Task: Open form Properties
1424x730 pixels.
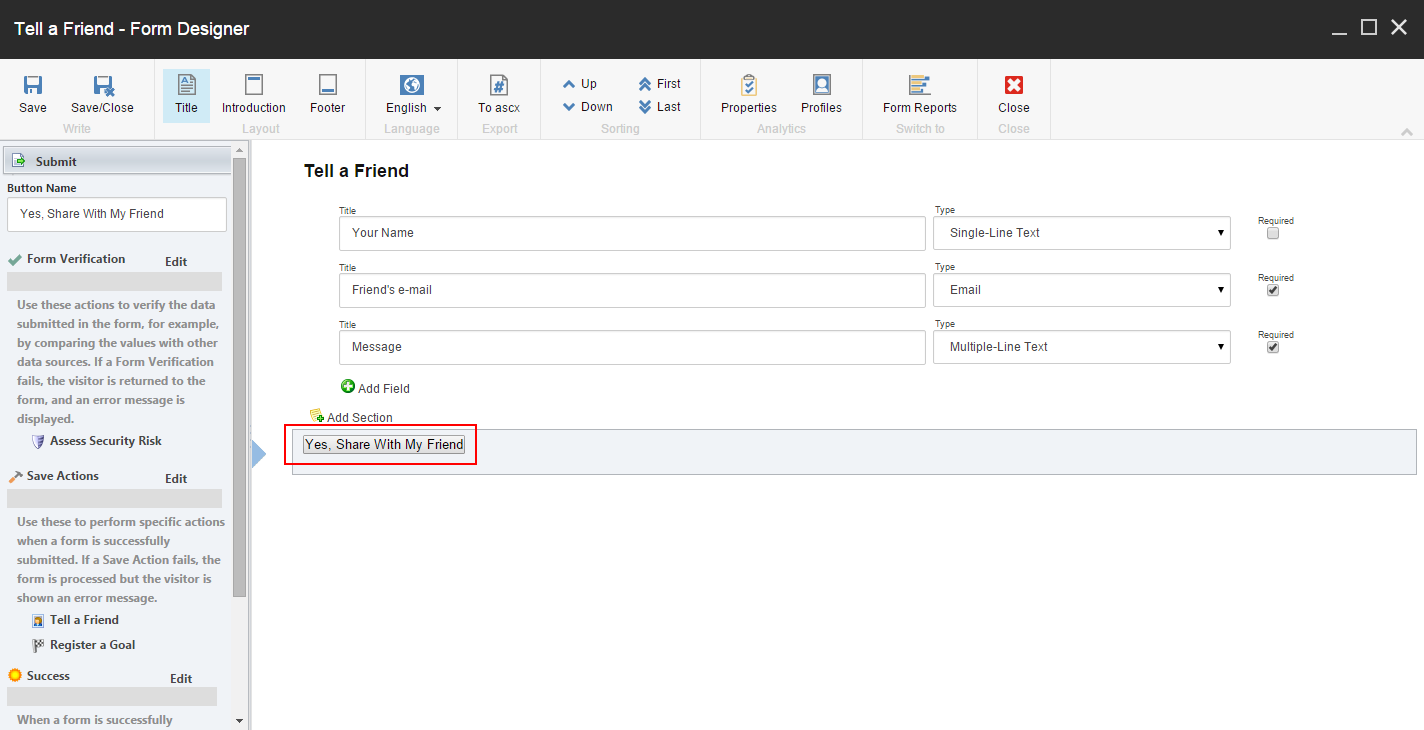Action: tap(748, 95)
